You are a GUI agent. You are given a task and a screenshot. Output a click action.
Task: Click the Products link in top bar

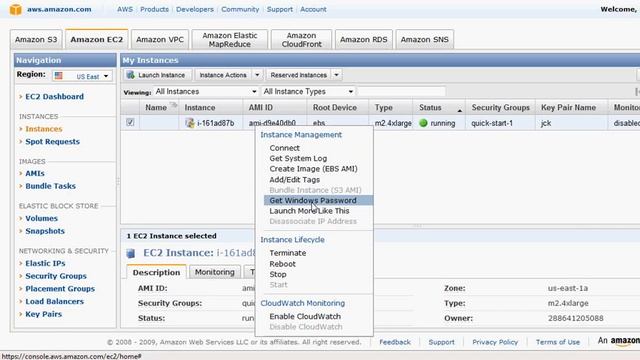[x=154, y=9]
